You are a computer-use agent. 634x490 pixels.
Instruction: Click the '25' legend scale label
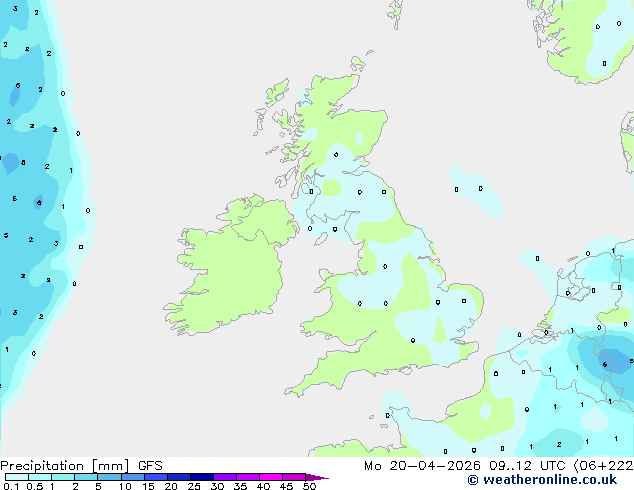point(194,486)
